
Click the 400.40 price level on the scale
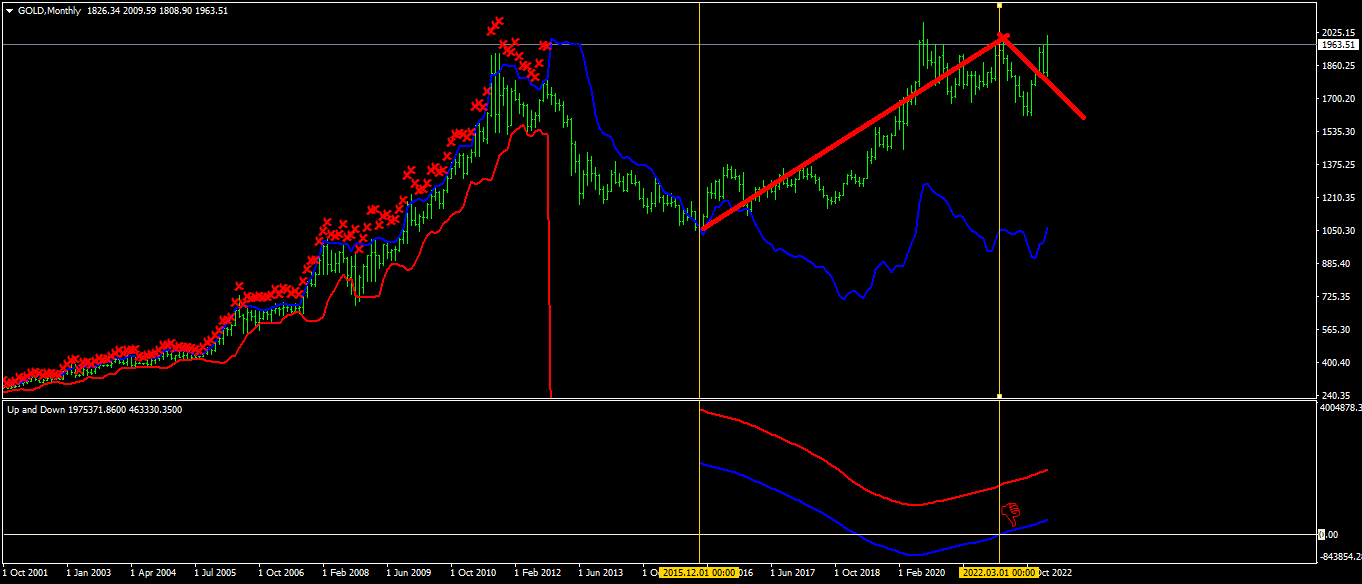(x=1336, y=363)
